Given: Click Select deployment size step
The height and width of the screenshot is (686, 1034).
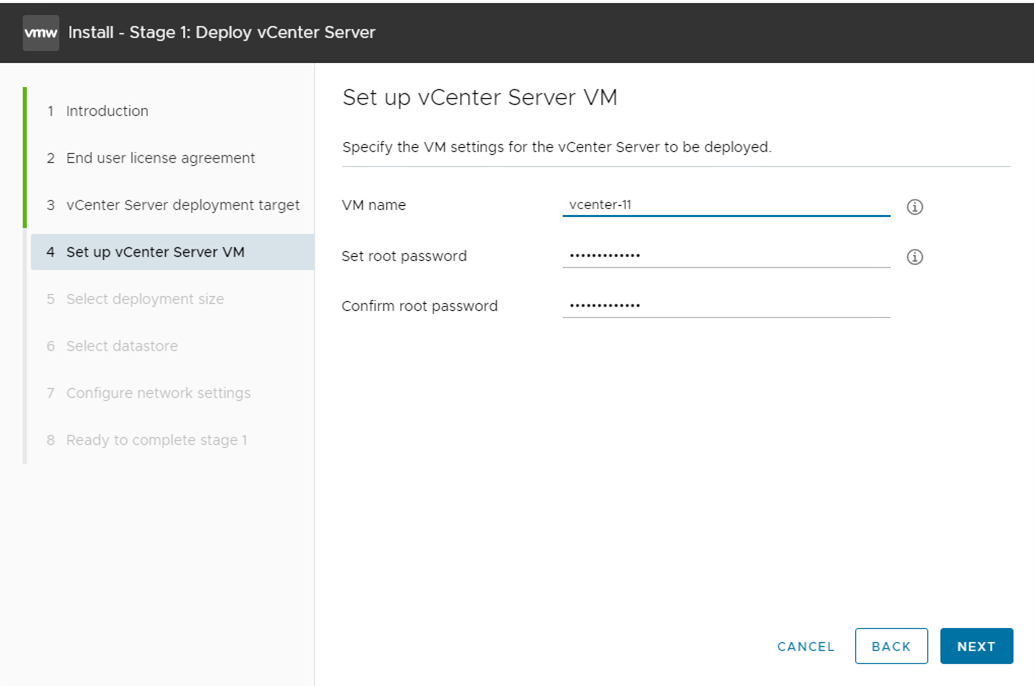Looking at the screenshot, I should [145, 299].
